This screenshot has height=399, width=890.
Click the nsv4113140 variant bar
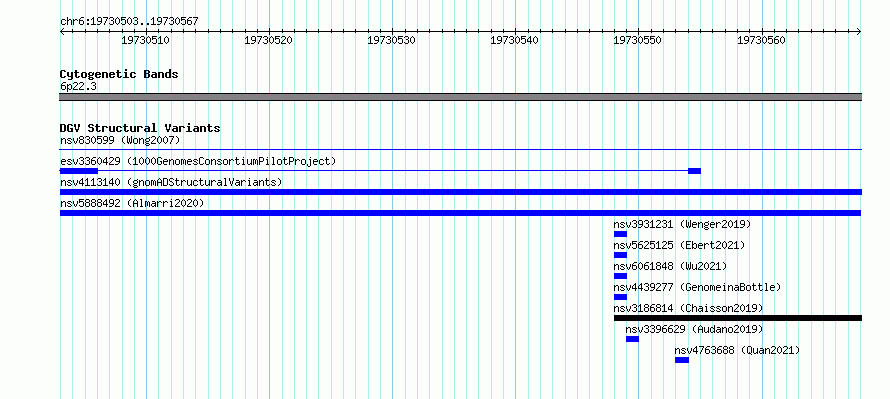pyautogui.click(x=461, y=192)
